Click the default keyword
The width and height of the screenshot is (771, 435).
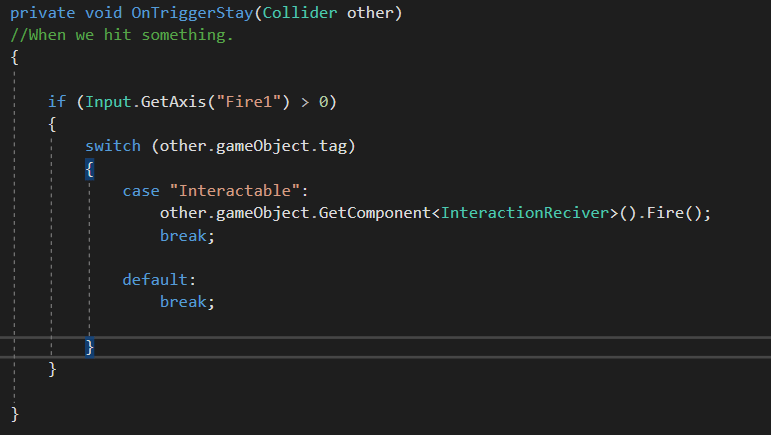tap(155, 279)
